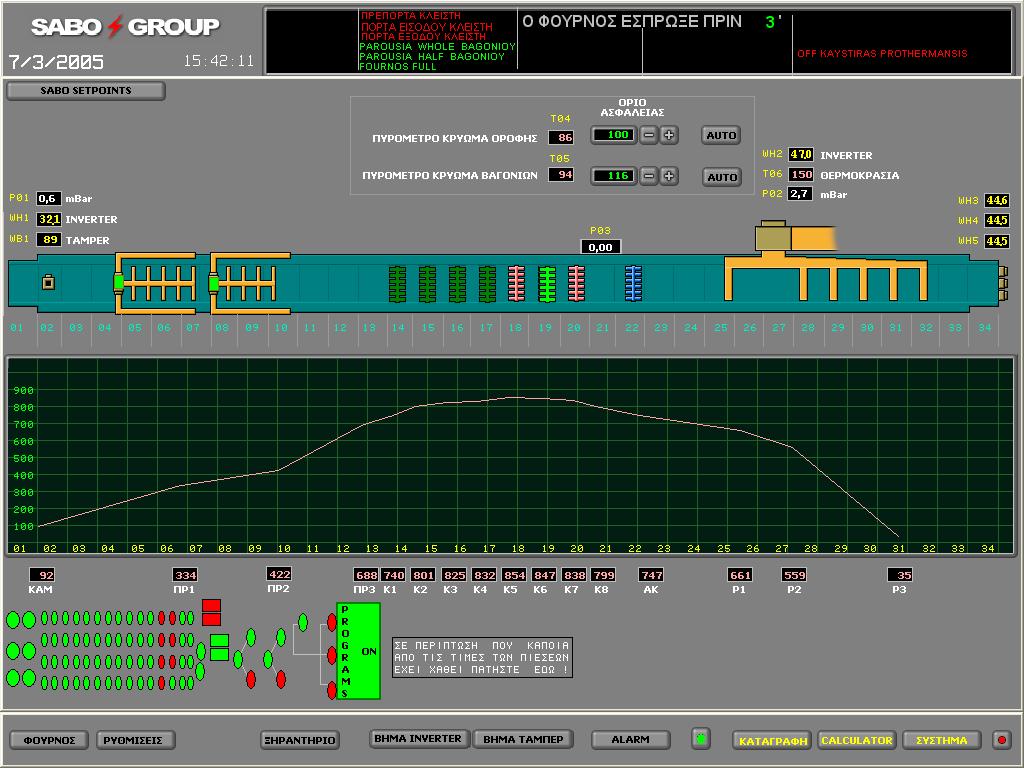Click the OFF KAYSTIRAS PROTHERMANSIS alarm text
This screenshot has width=1024, height=768.
[x=882, y=54]
